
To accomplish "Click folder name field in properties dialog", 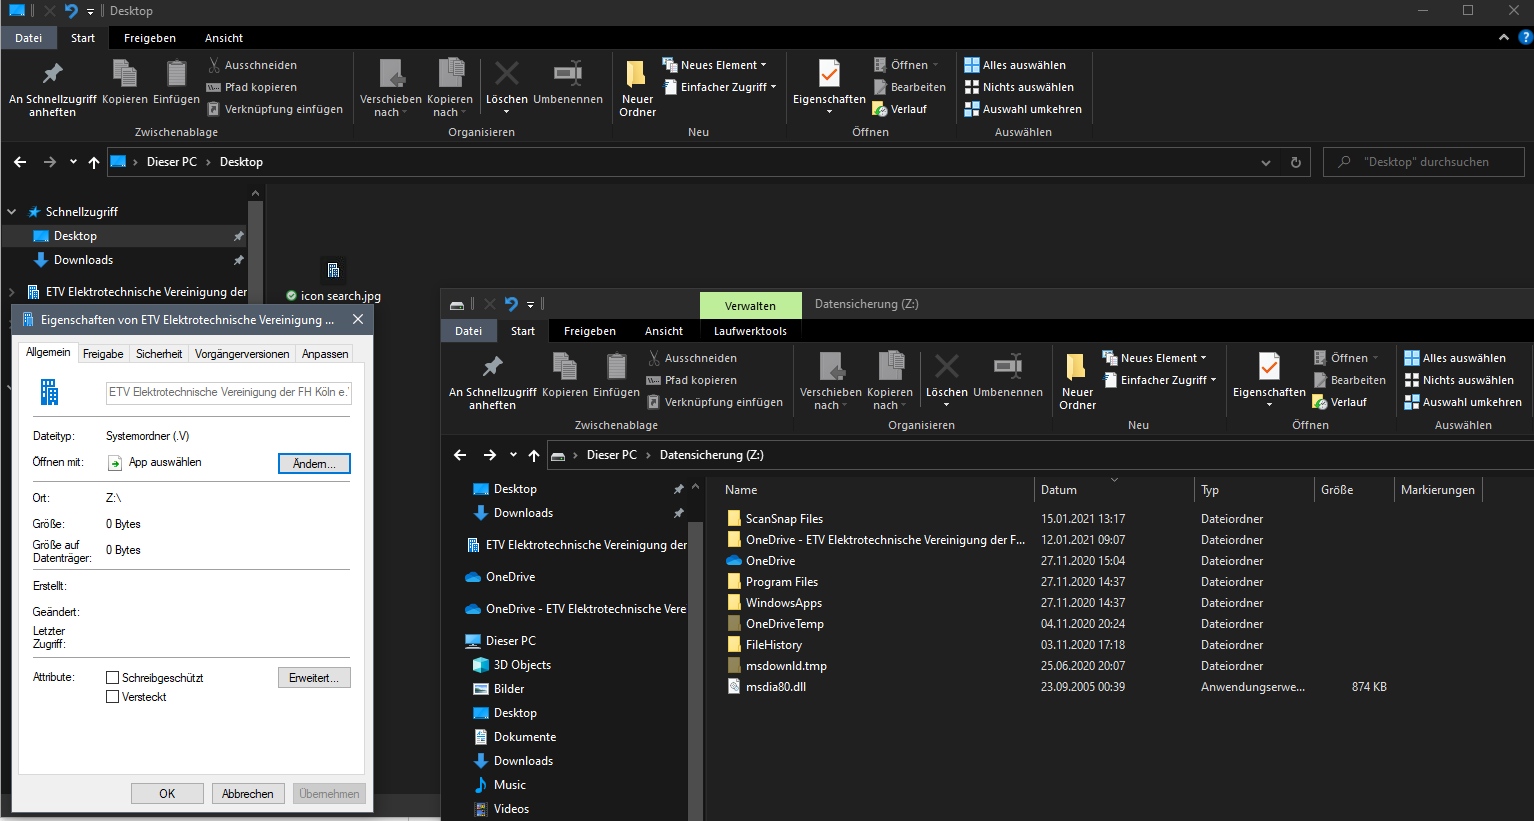I will pyautogui.click(x=229, y=393).
